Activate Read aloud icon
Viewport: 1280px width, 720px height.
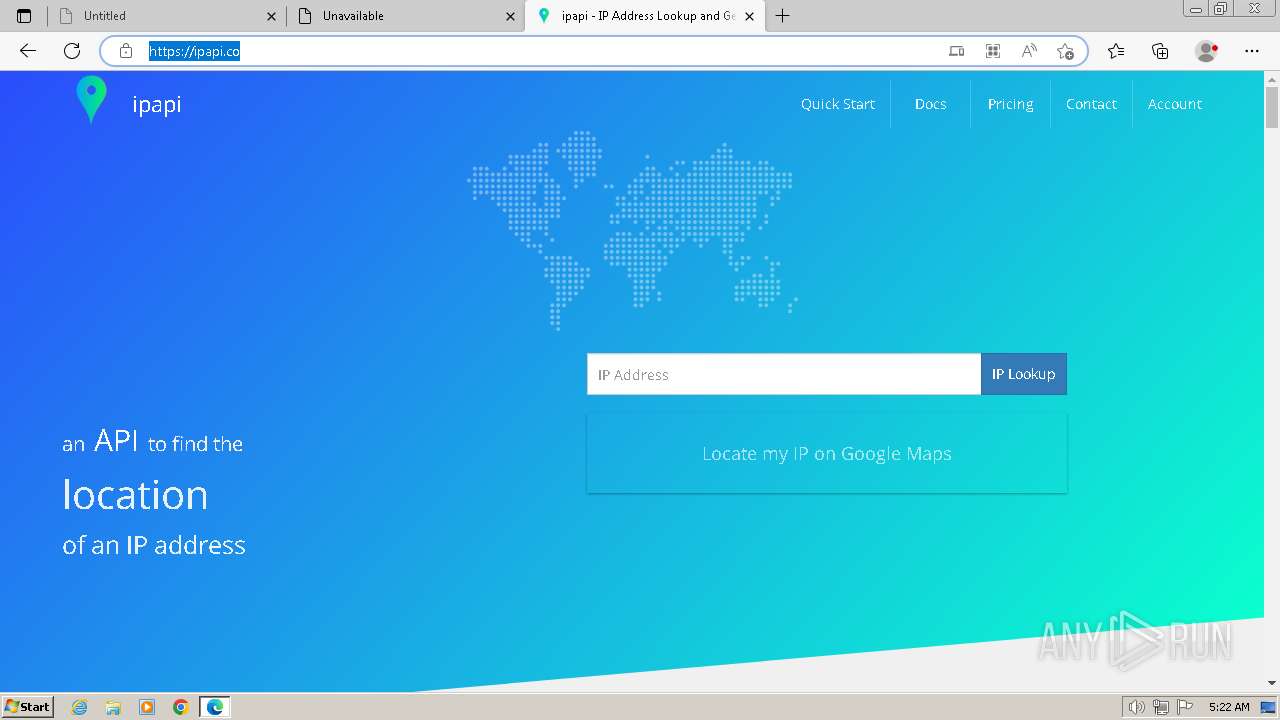click(1029, 51)
